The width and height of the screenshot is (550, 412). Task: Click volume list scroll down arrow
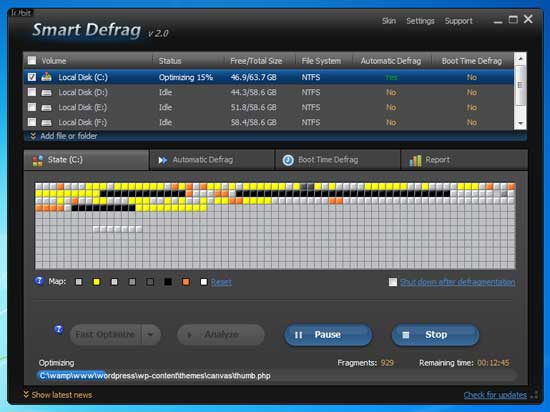pyautogui.click(x=520, y=123)
